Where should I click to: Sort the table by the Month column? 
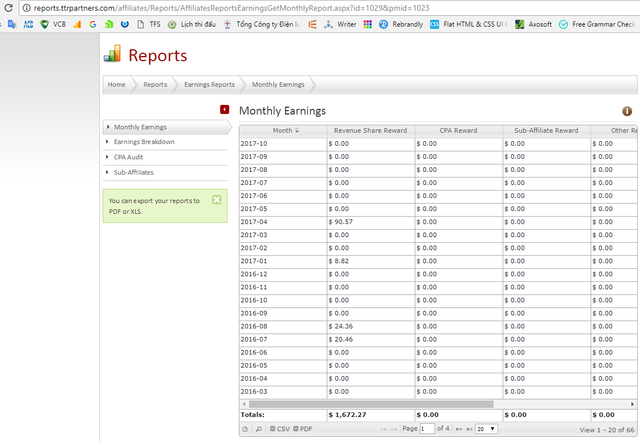pyautogui.click(x=283, y=130)
